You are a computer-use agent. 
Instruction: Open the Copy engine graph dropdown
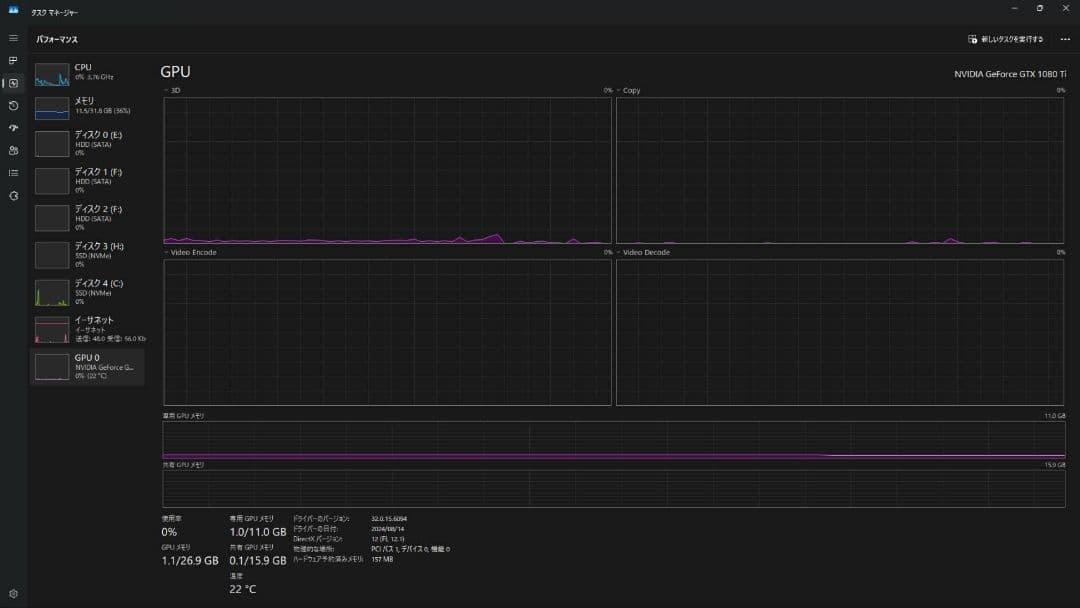pos(628,90)
